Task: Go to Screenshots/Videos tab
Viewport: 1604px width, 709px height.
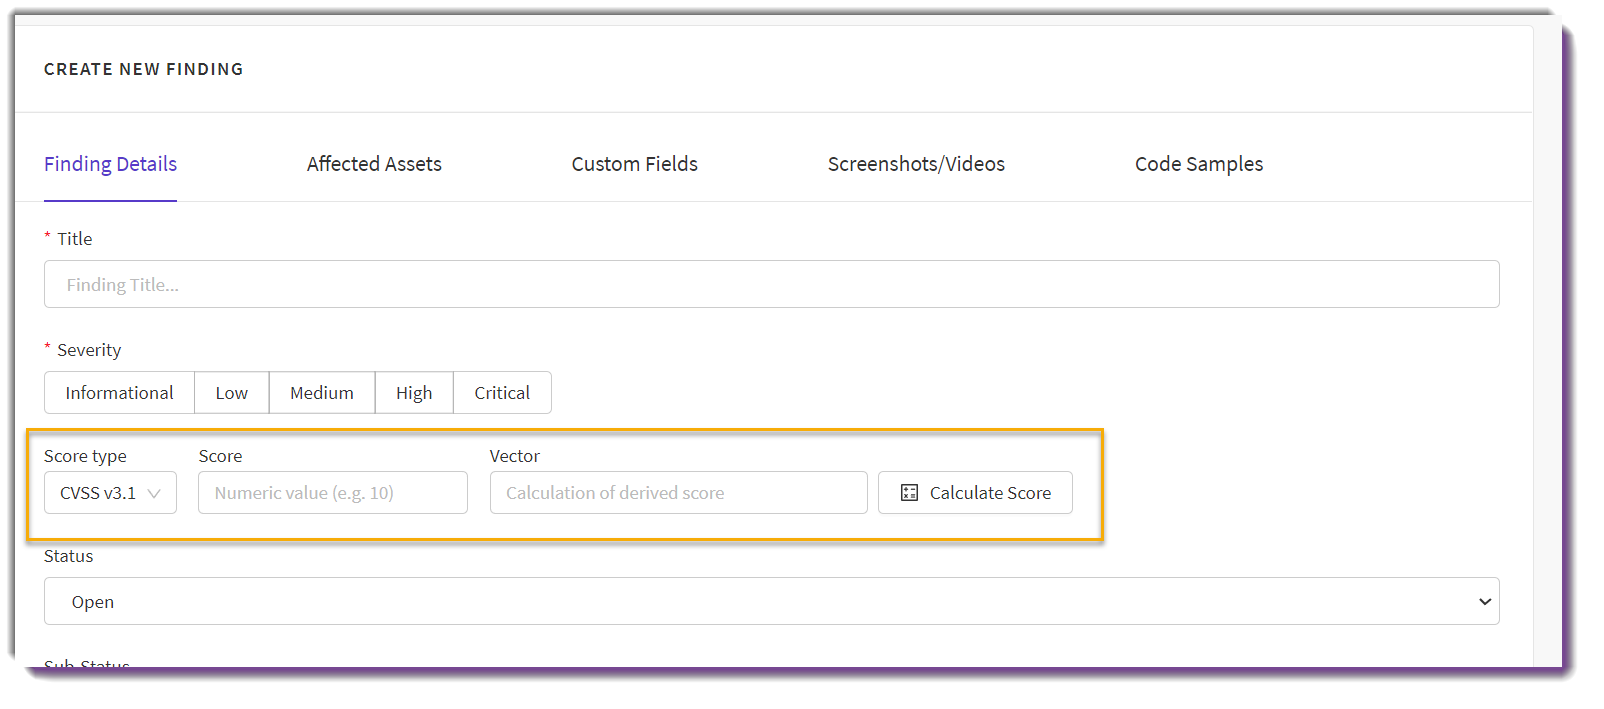Action: (x=916, y=164)
